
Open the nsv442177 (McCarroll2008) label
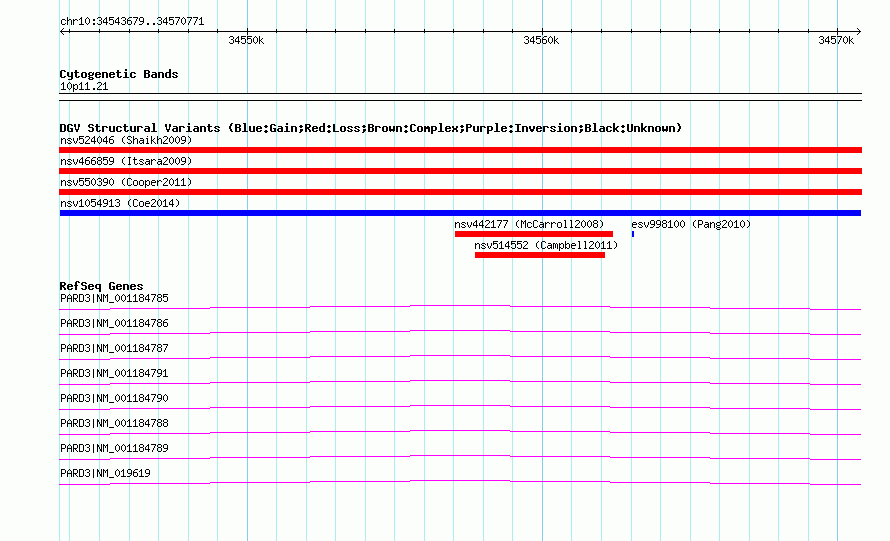click(529, 224)
